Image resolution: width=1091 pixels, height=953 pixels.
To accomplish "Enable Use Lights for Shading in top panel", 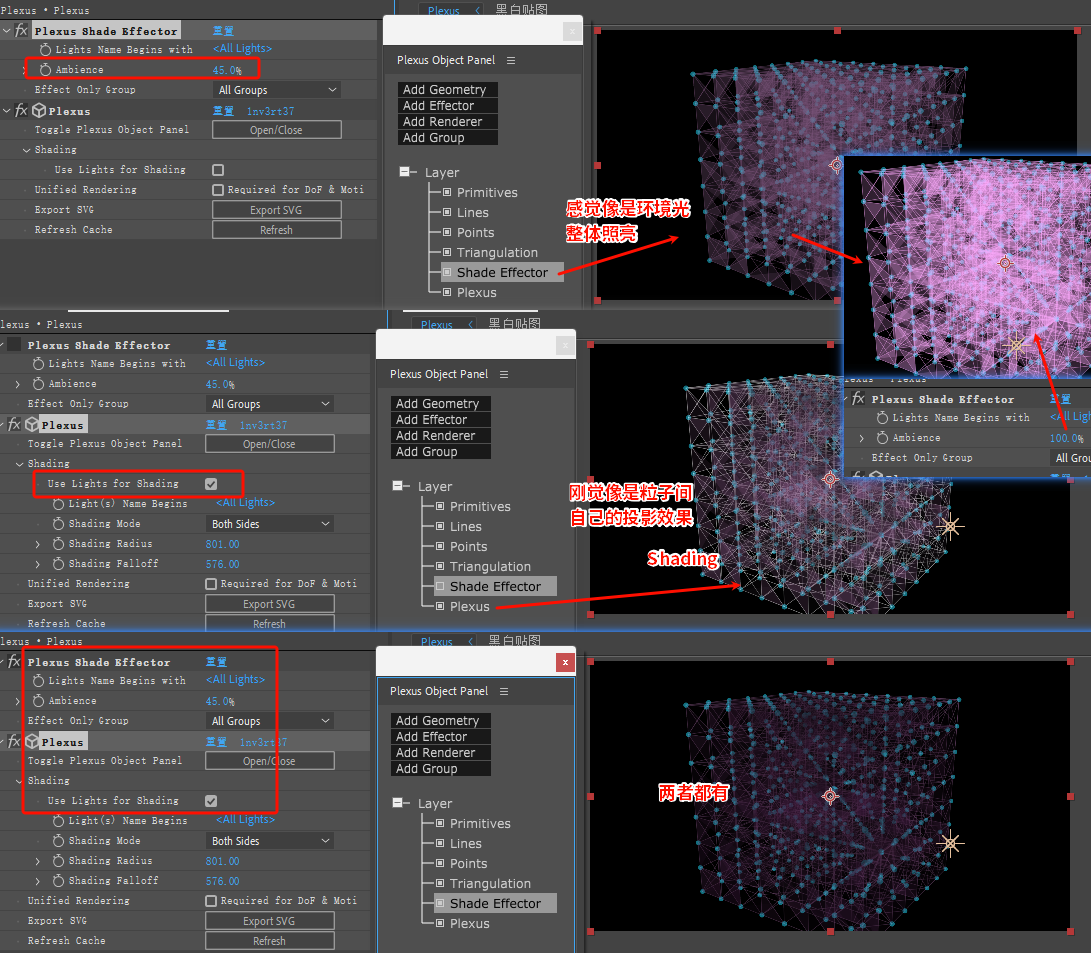I will point(218,170).
